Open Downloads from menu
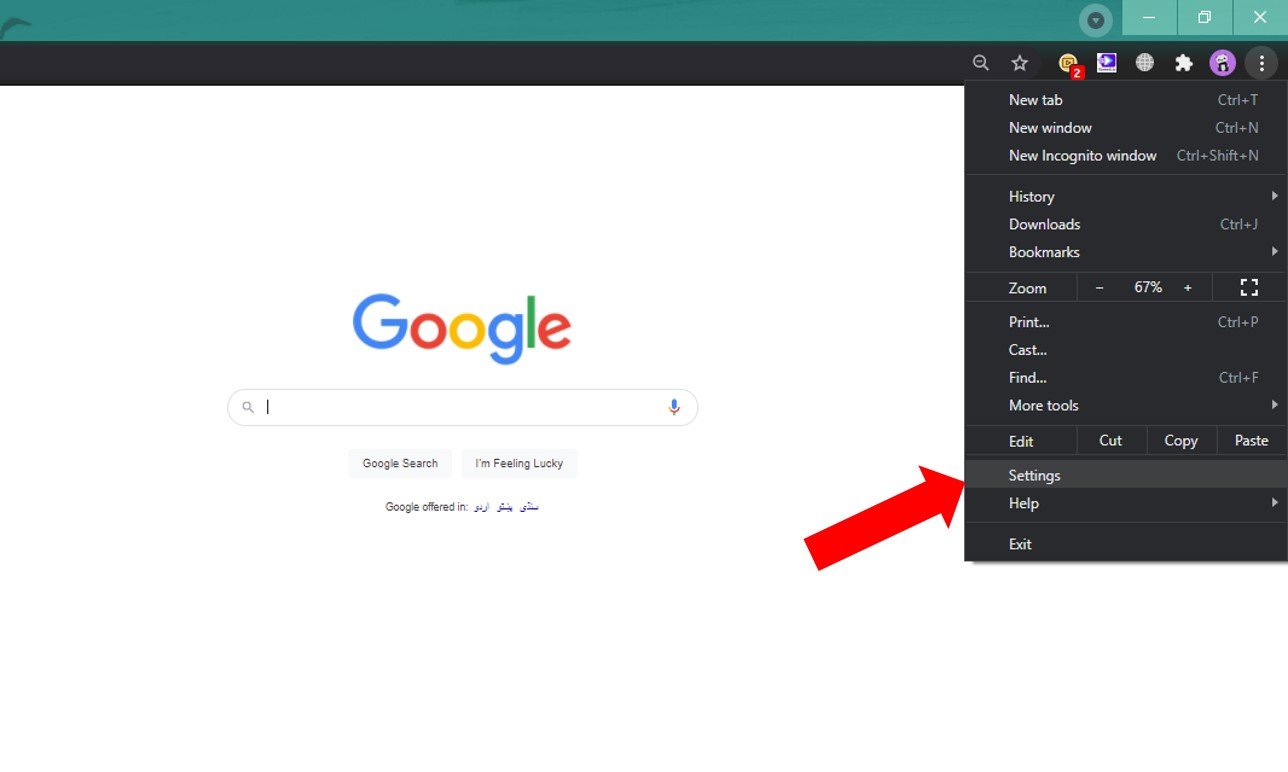Viewport: 1288px width, 772px height. 1126,225
